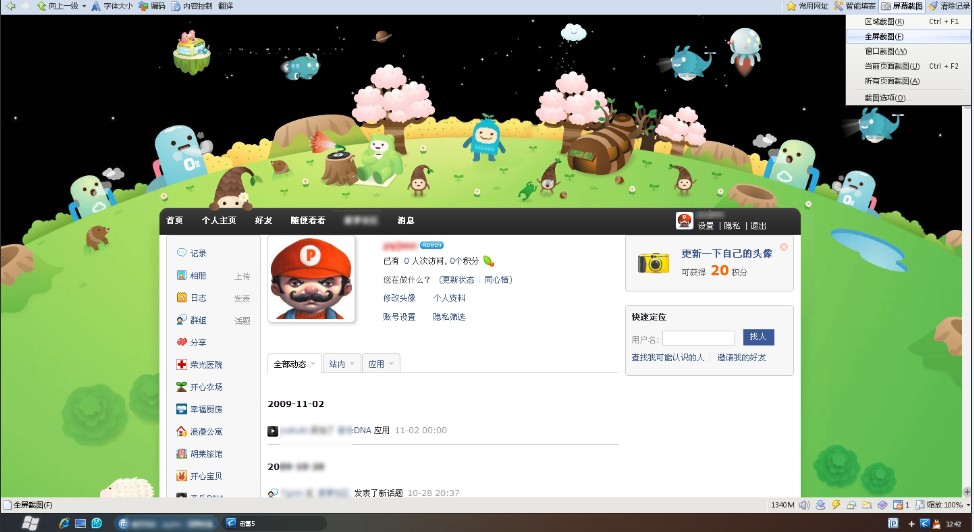Open 胡莱旅馆 app in sidebar
Viewport: 974px width, 532px height.
(x=206, y=454)
